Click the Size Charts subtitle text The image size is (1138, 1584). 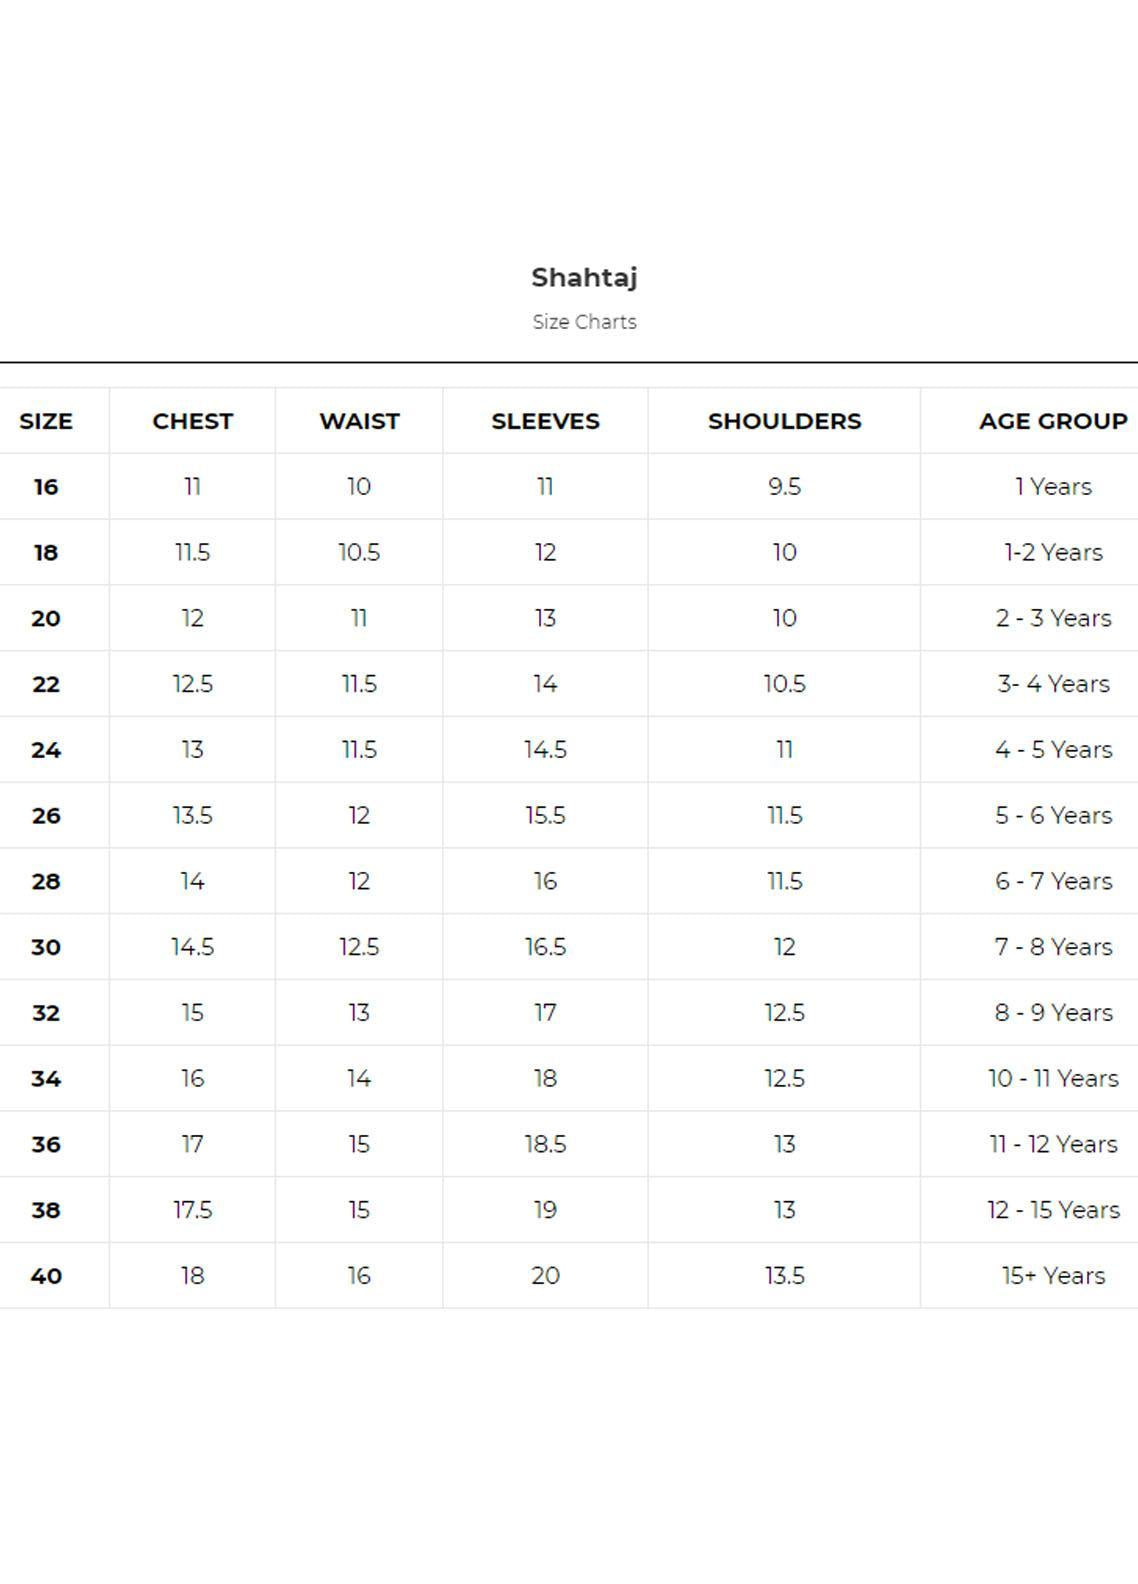coord(584,322)
